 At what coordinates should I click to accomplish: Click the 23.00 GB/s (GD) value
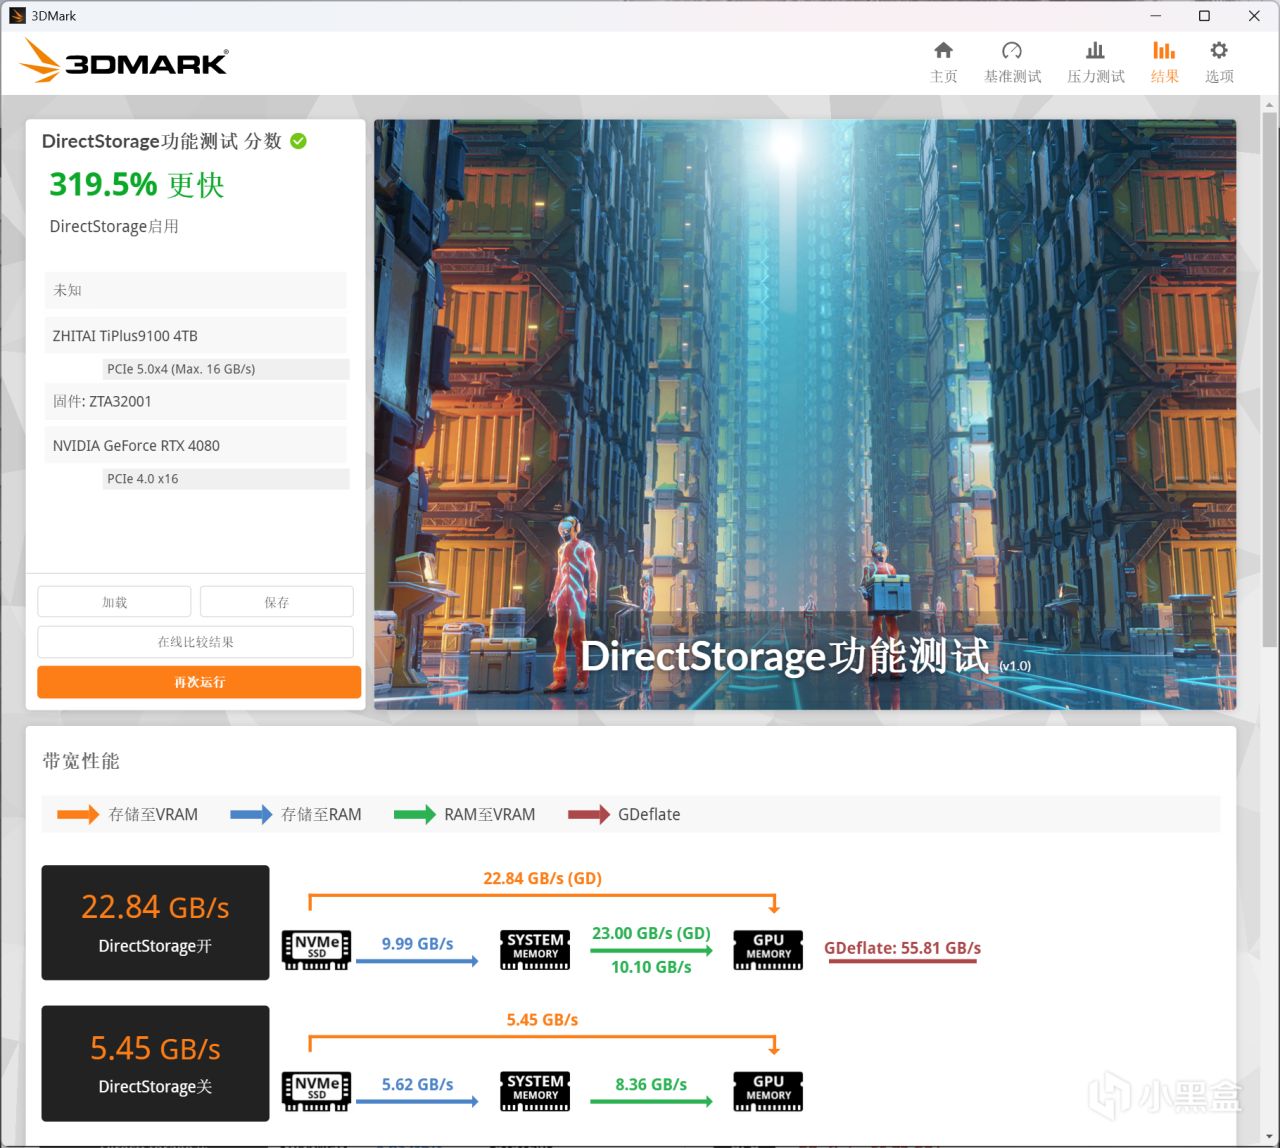(651, 933)
